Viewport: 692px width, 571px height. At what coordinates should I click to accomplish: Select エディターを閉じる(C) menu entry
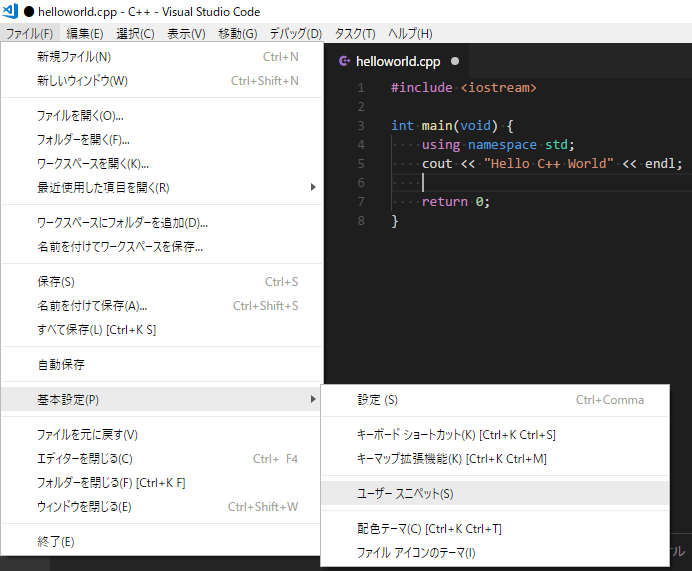(162, 459)
